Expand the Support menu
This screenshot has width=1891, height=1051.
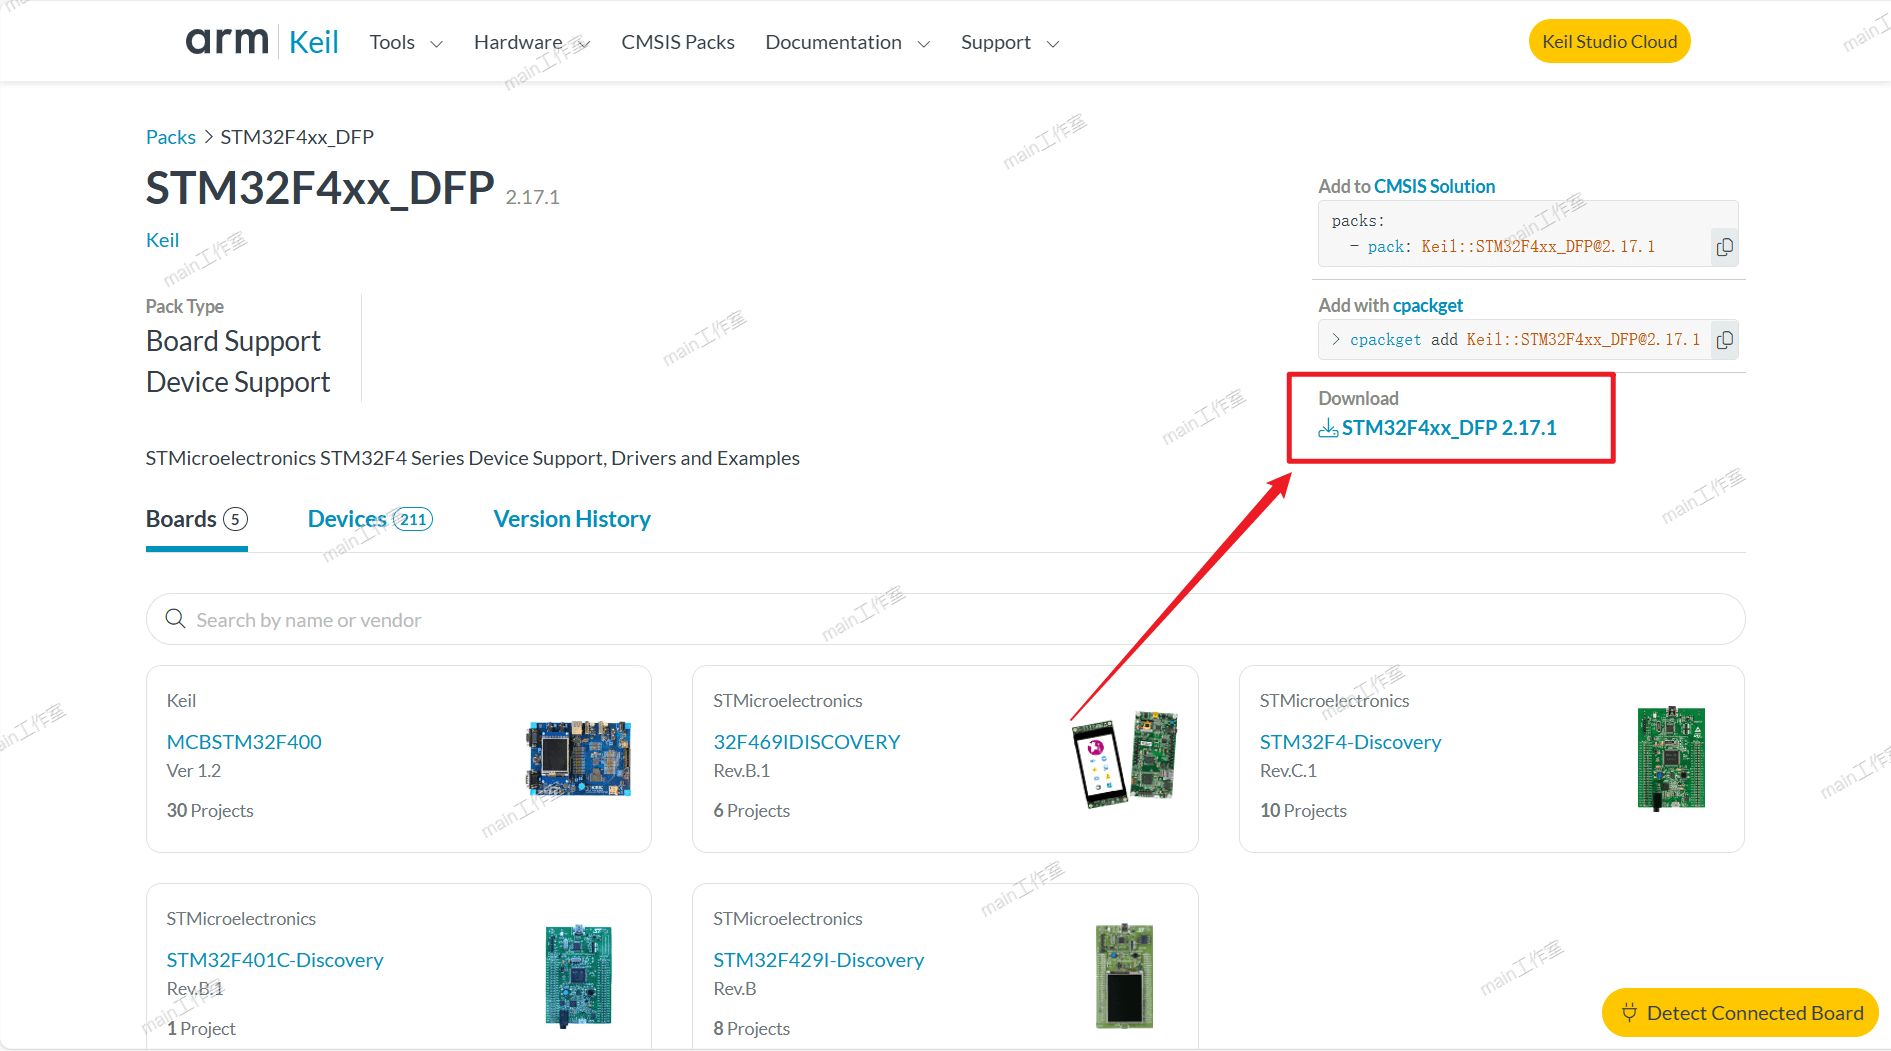(x=1010, y=42)
